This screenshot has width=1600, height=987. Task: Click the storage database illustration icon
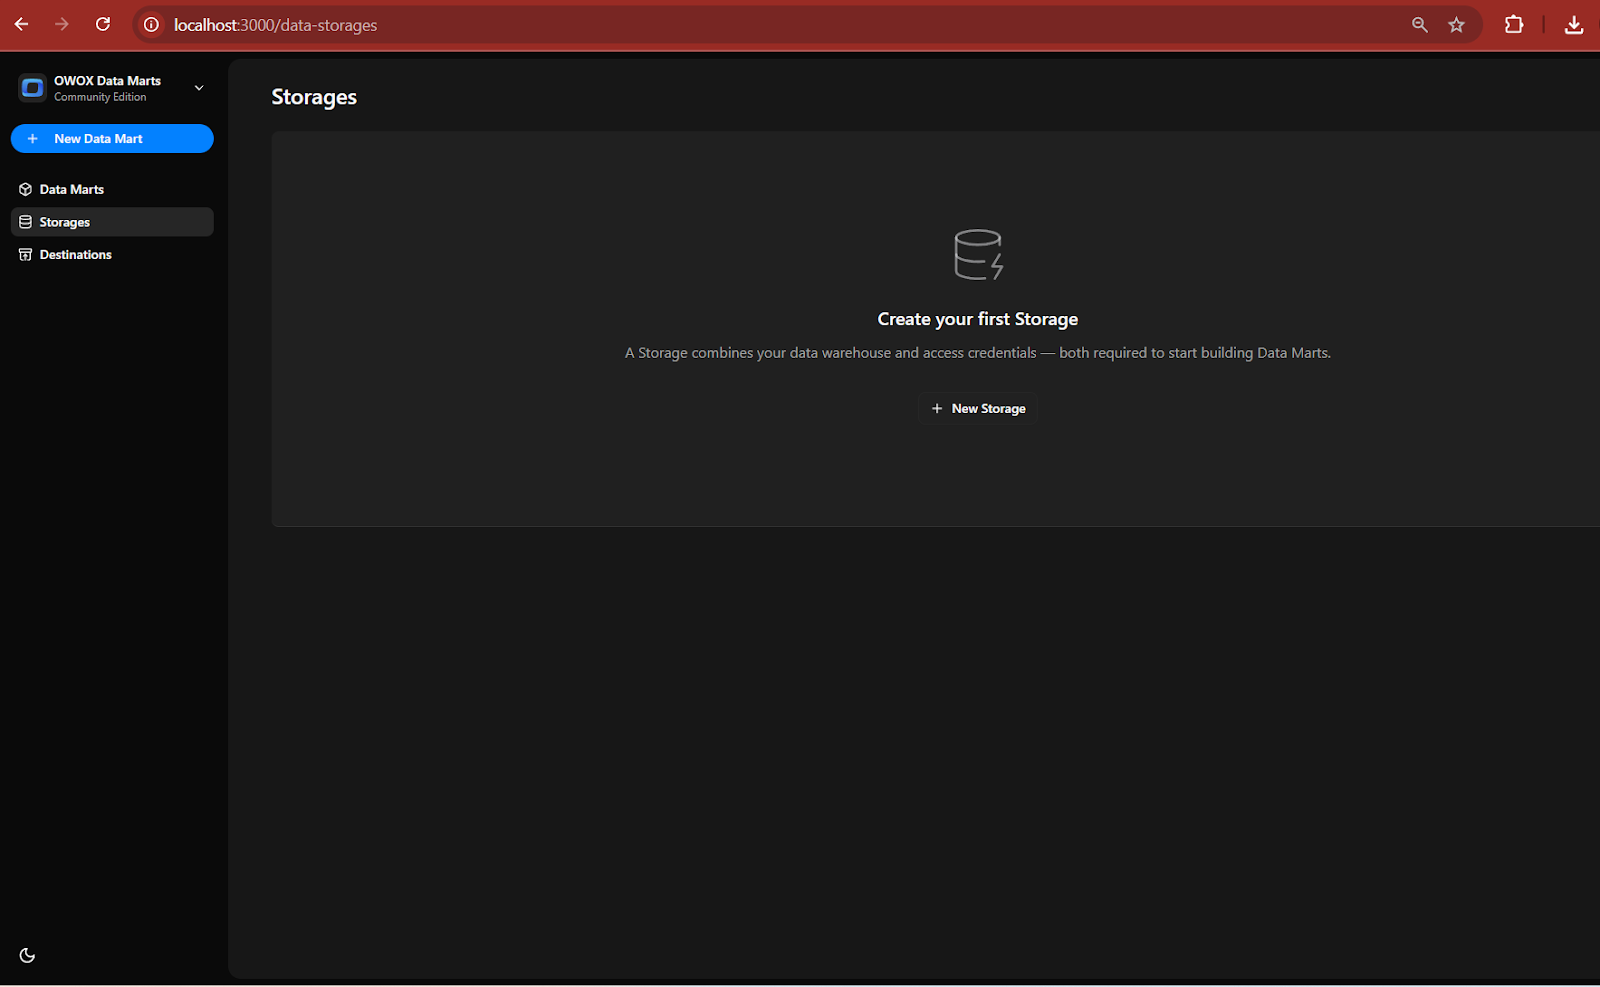coord(977,254)
